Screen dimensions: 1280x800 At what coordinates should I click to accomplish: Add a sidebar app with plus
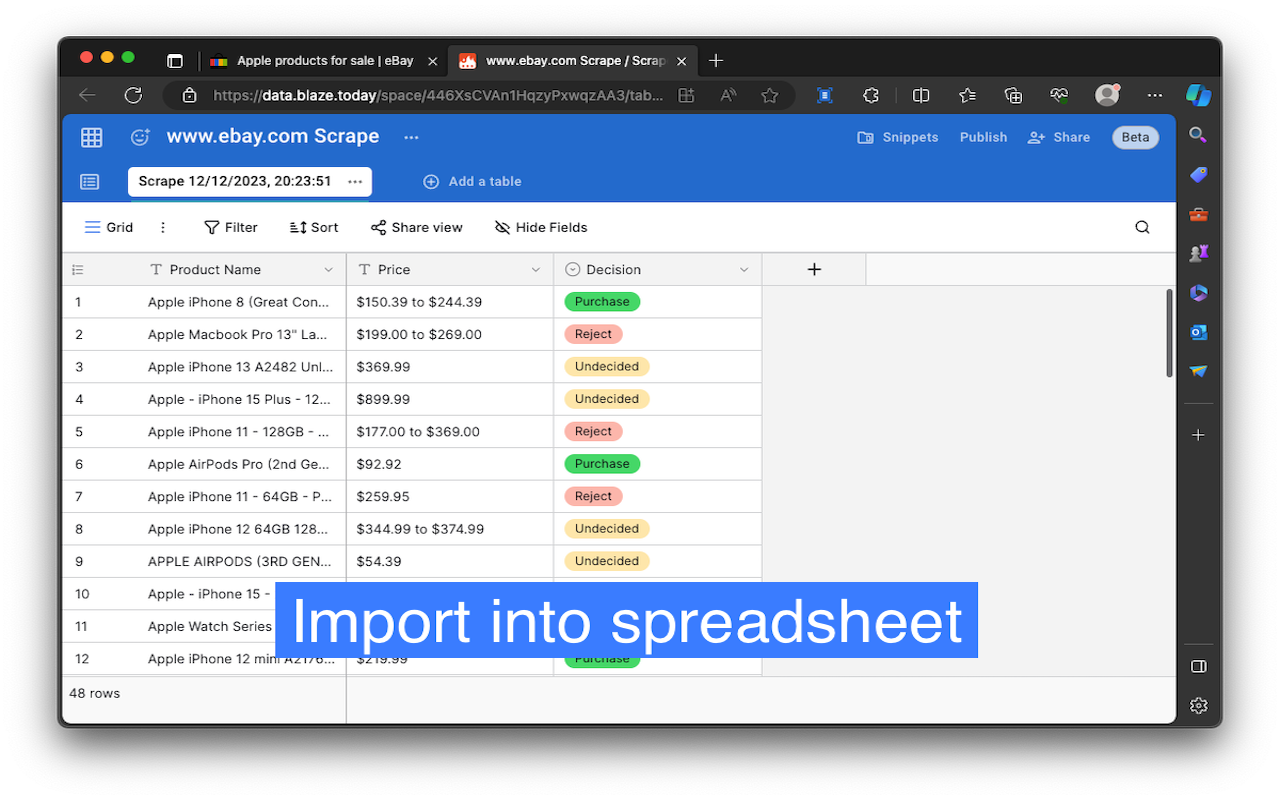click(x=1198, y=435)
